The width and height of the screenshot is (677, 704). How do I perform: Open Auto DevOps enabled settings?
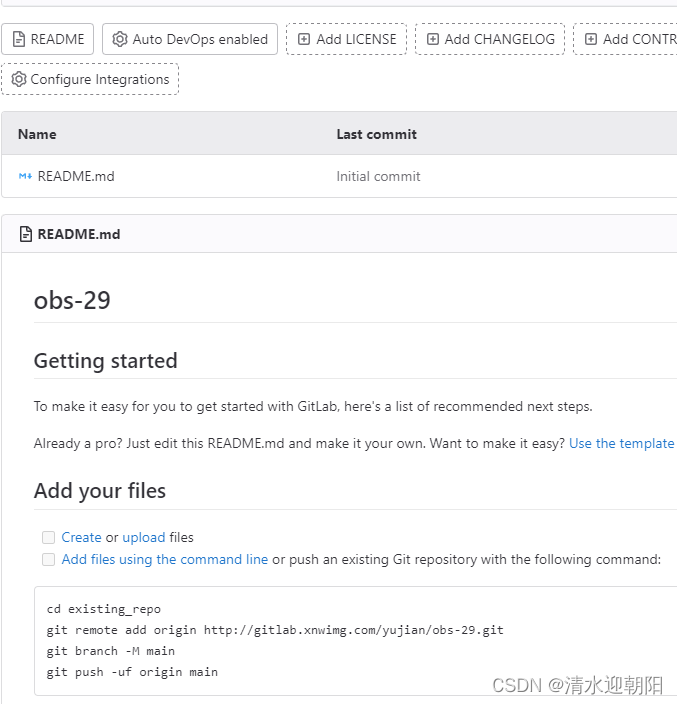point(190,39)
